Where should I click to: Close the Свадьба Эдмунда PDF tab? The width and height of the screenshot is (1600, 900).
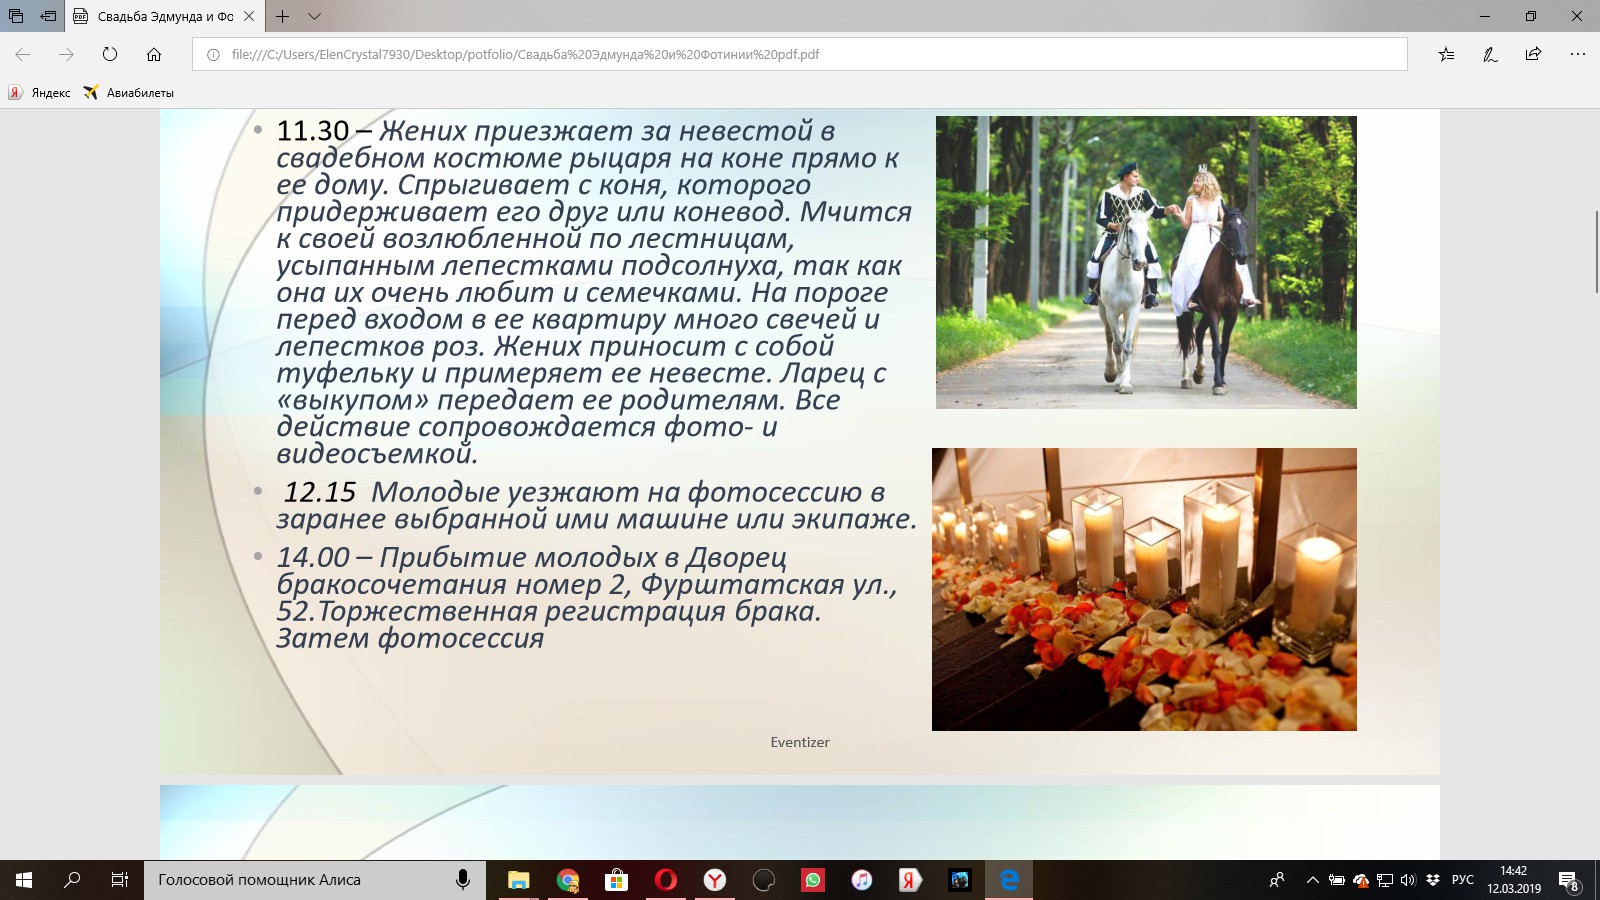click(x=249, y=16)
